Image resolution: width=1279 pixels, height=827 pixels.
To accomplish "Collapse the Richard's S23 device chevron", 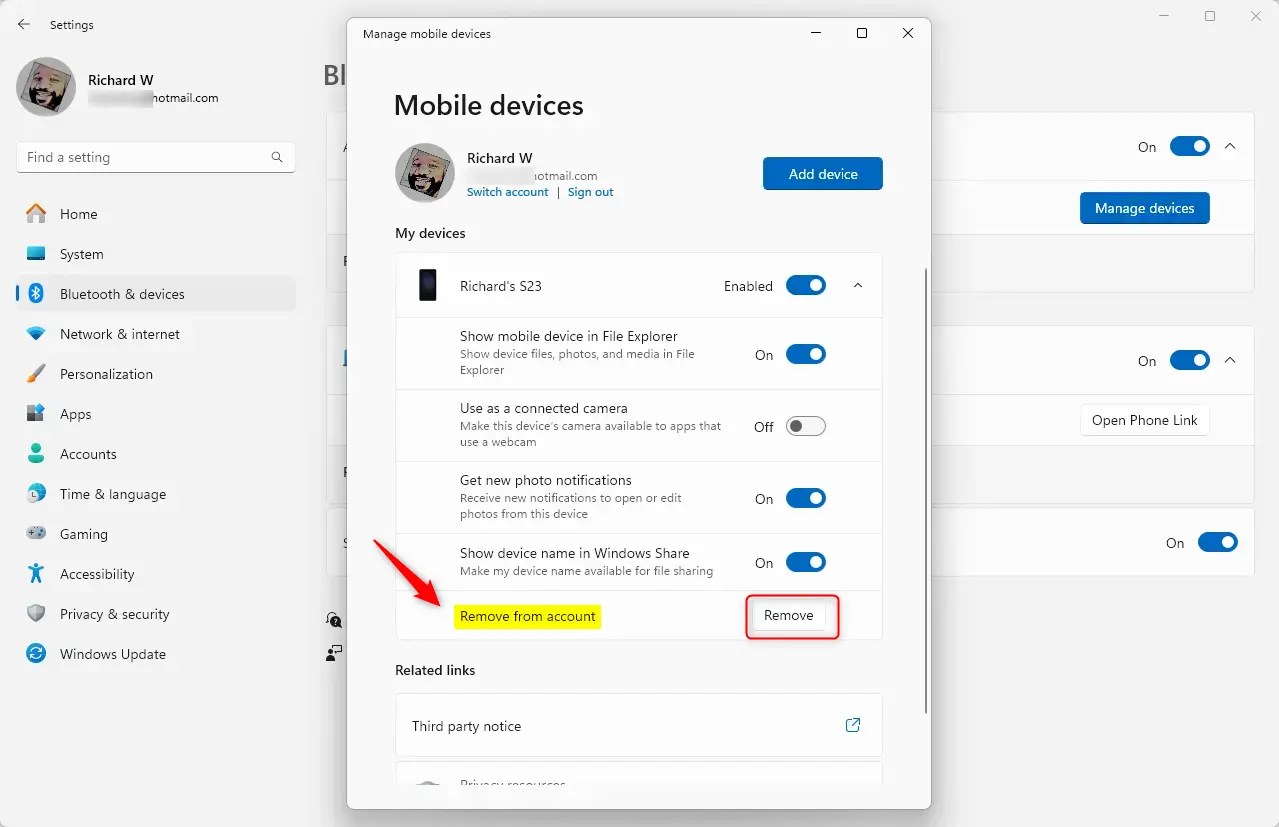I will [858, 286].
